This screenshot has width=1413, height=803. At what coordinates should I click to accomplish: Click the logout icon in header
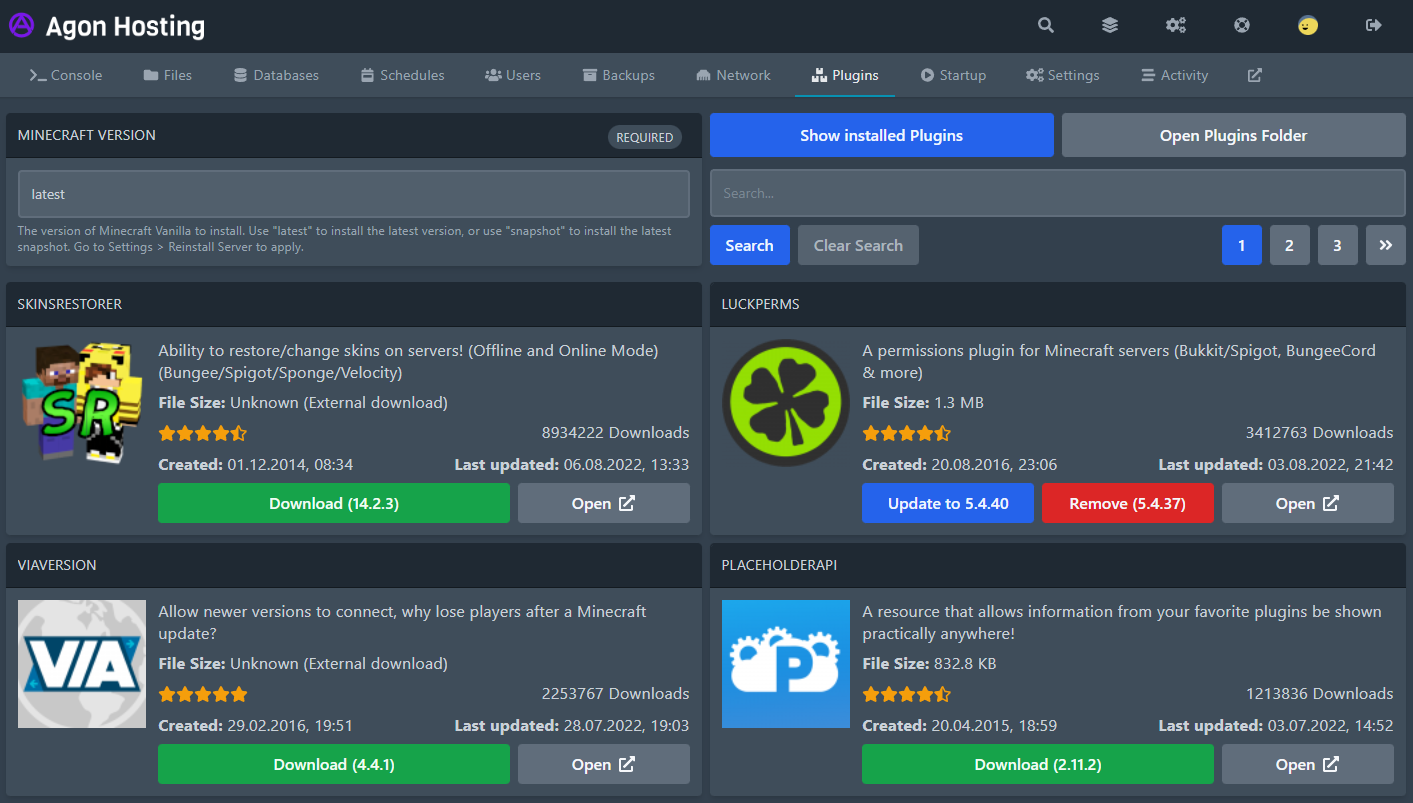pyautogui.click(x=1373, y=26)
